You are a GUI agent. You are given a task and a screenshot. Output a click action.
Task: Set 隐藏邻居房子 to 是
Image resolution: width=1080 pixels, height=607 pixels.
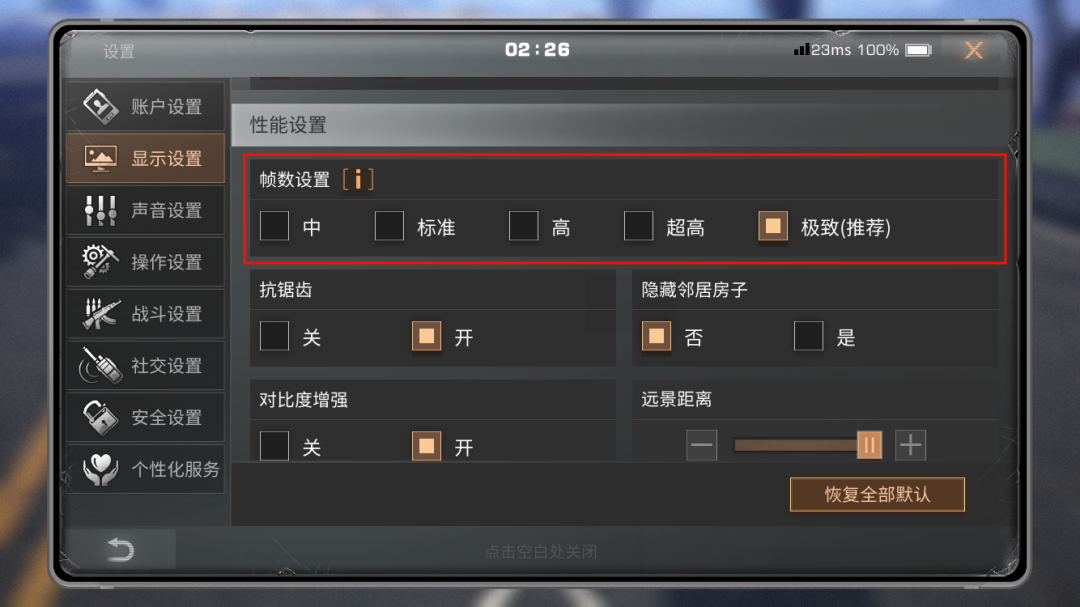[x=808, y=337]
